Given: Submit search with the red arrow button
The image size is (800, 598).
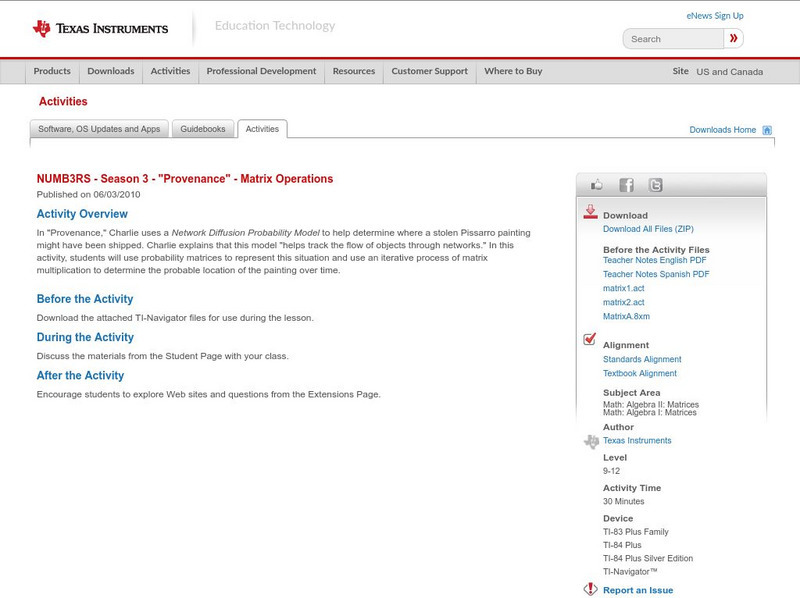Looking at the screenshot, I should 733,38.
